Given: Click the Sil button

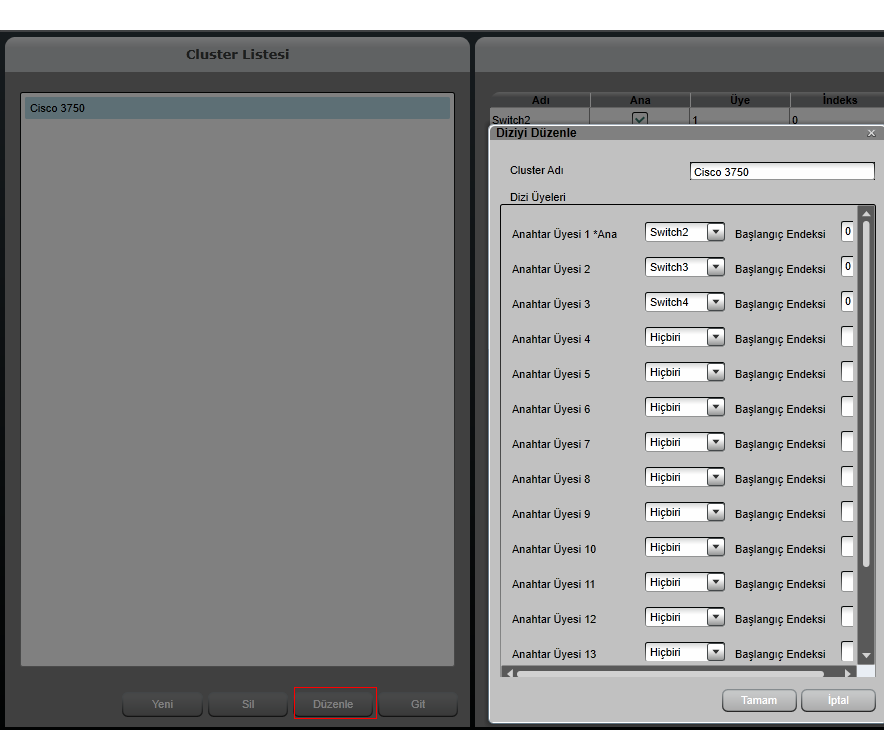Looking at the screenshot, I should [x=248, y=704].
